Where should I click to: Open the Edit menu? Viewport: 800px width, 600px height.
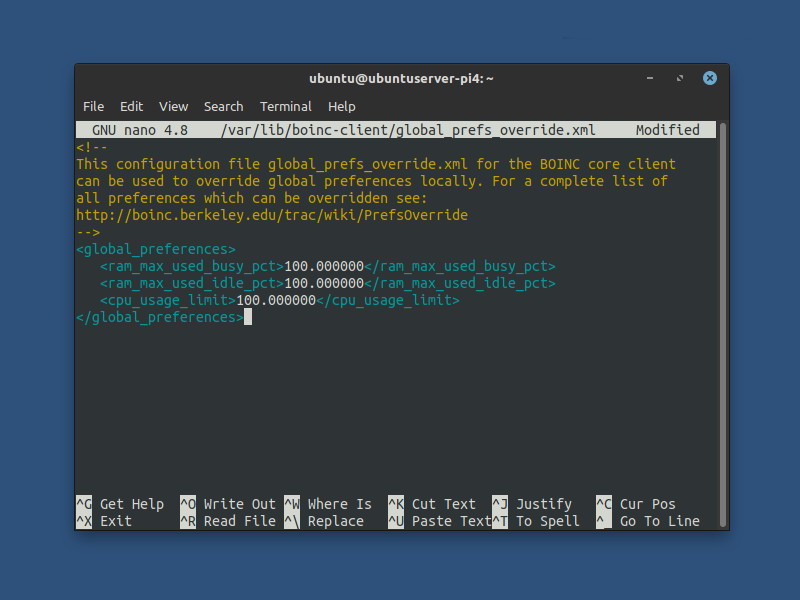pyautogui.click(x=131, y=107)
